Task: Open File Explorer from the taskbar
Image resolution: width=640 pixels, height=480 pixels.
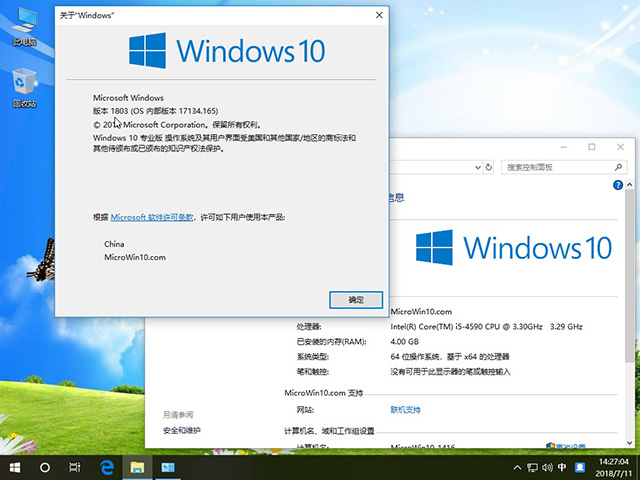Action: pyautogui.click(x=138, y=468)
